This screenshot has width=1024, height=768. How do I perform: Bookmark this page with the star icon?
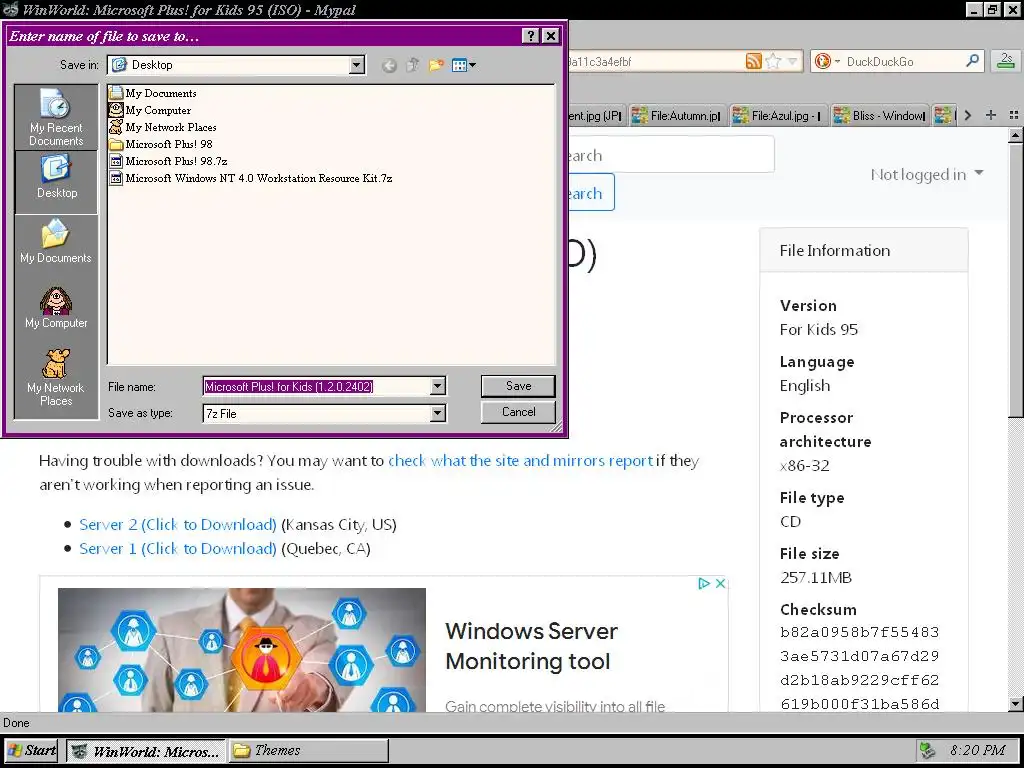point(773,61)
